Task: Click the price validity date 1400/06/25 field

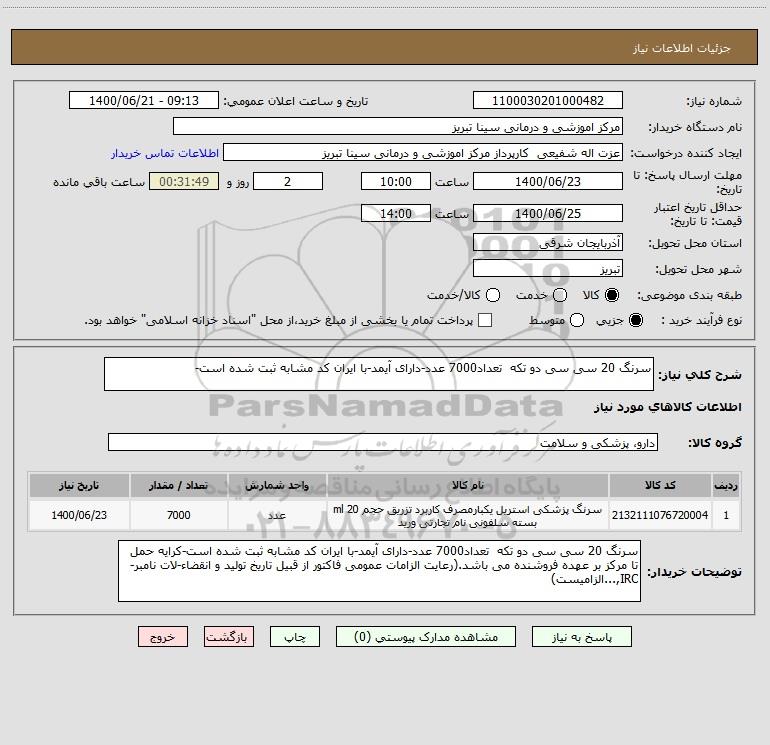Action: tap(548, 213)
